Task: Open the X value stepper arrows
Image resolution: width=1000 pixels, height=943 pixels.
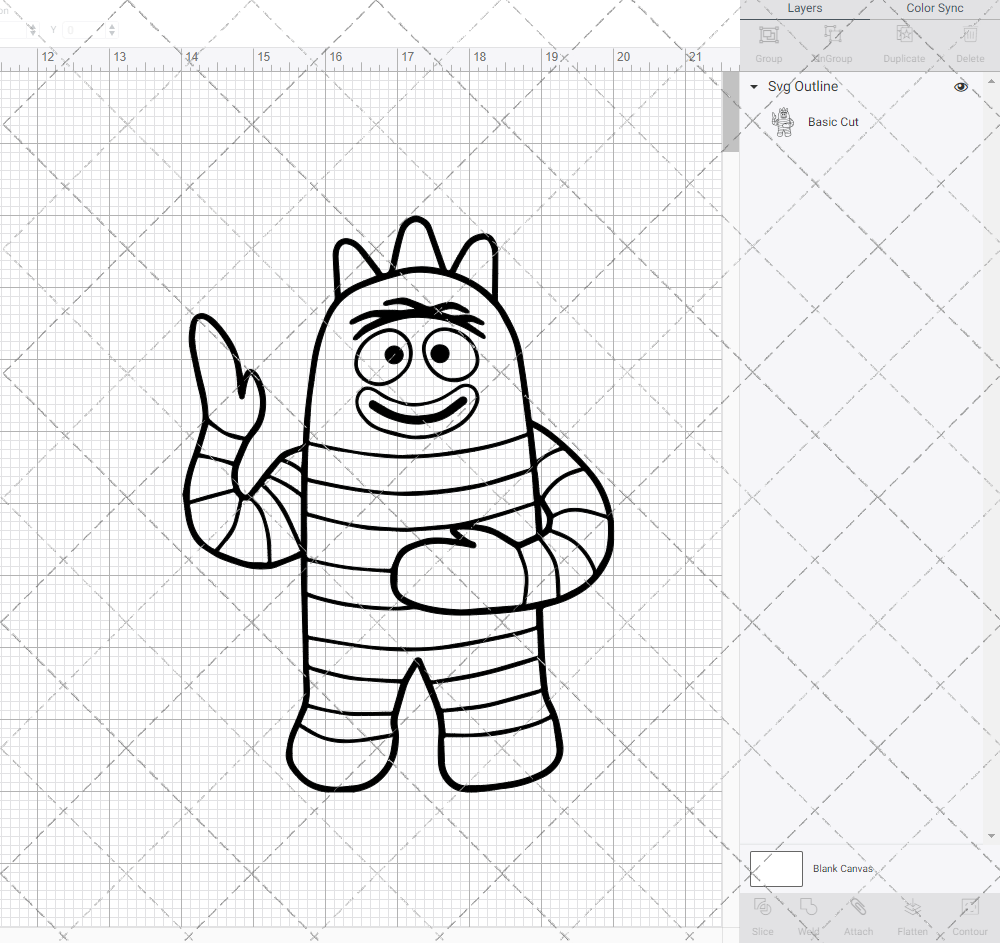Action: (x=35, y=29)
